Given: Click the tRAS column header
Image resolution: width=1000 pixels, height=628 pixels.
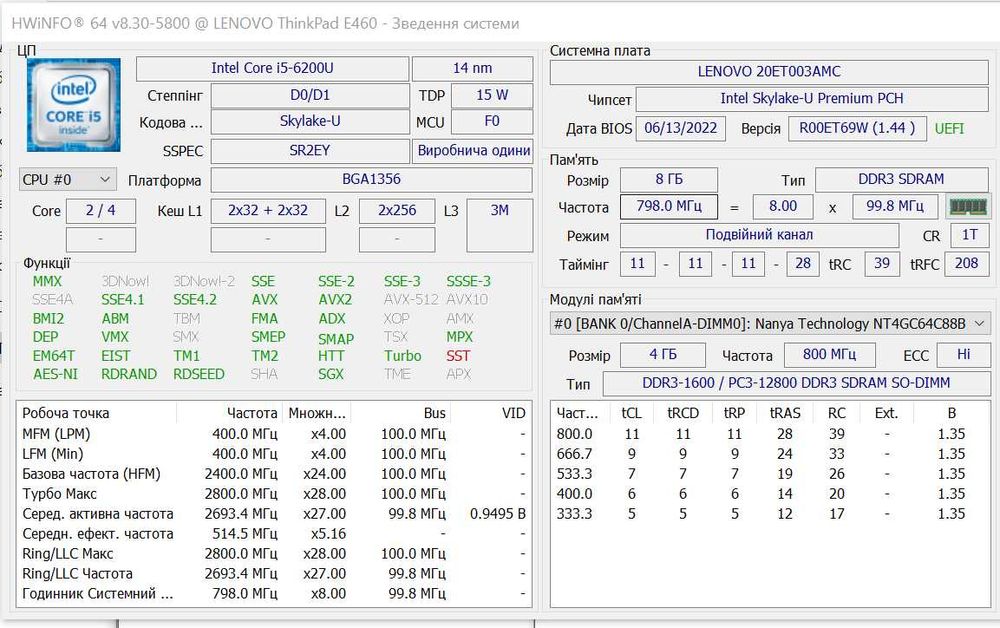Looking at the screenshot, I should point(784,413).
